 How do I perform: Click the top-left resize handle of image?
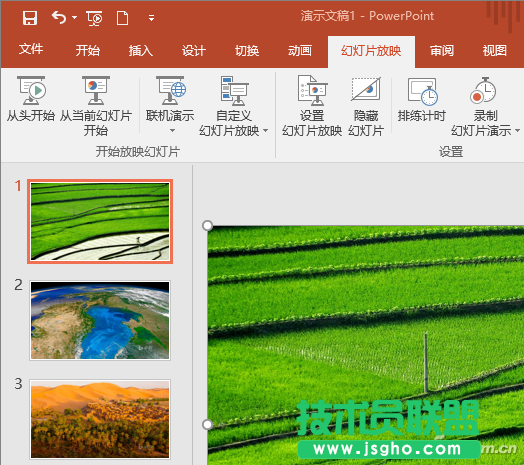208,226
